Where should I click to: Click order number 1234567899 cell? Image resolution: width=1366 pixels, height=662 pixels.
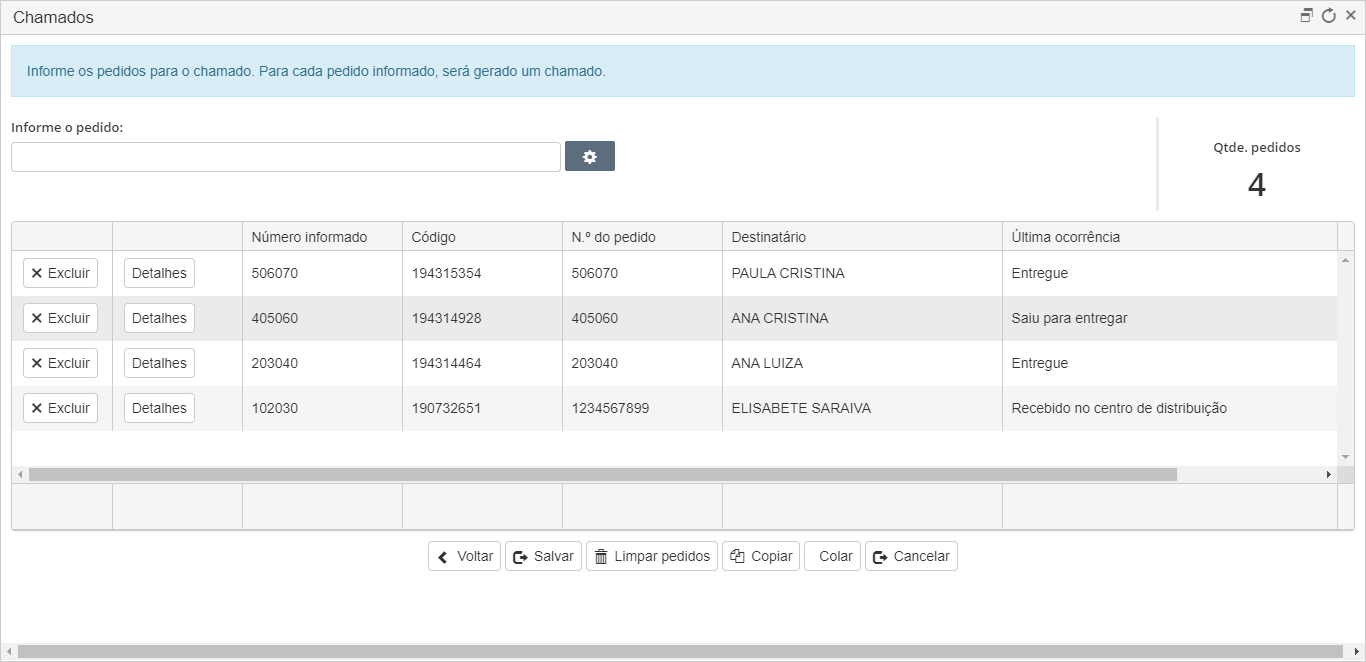(642, 408)
